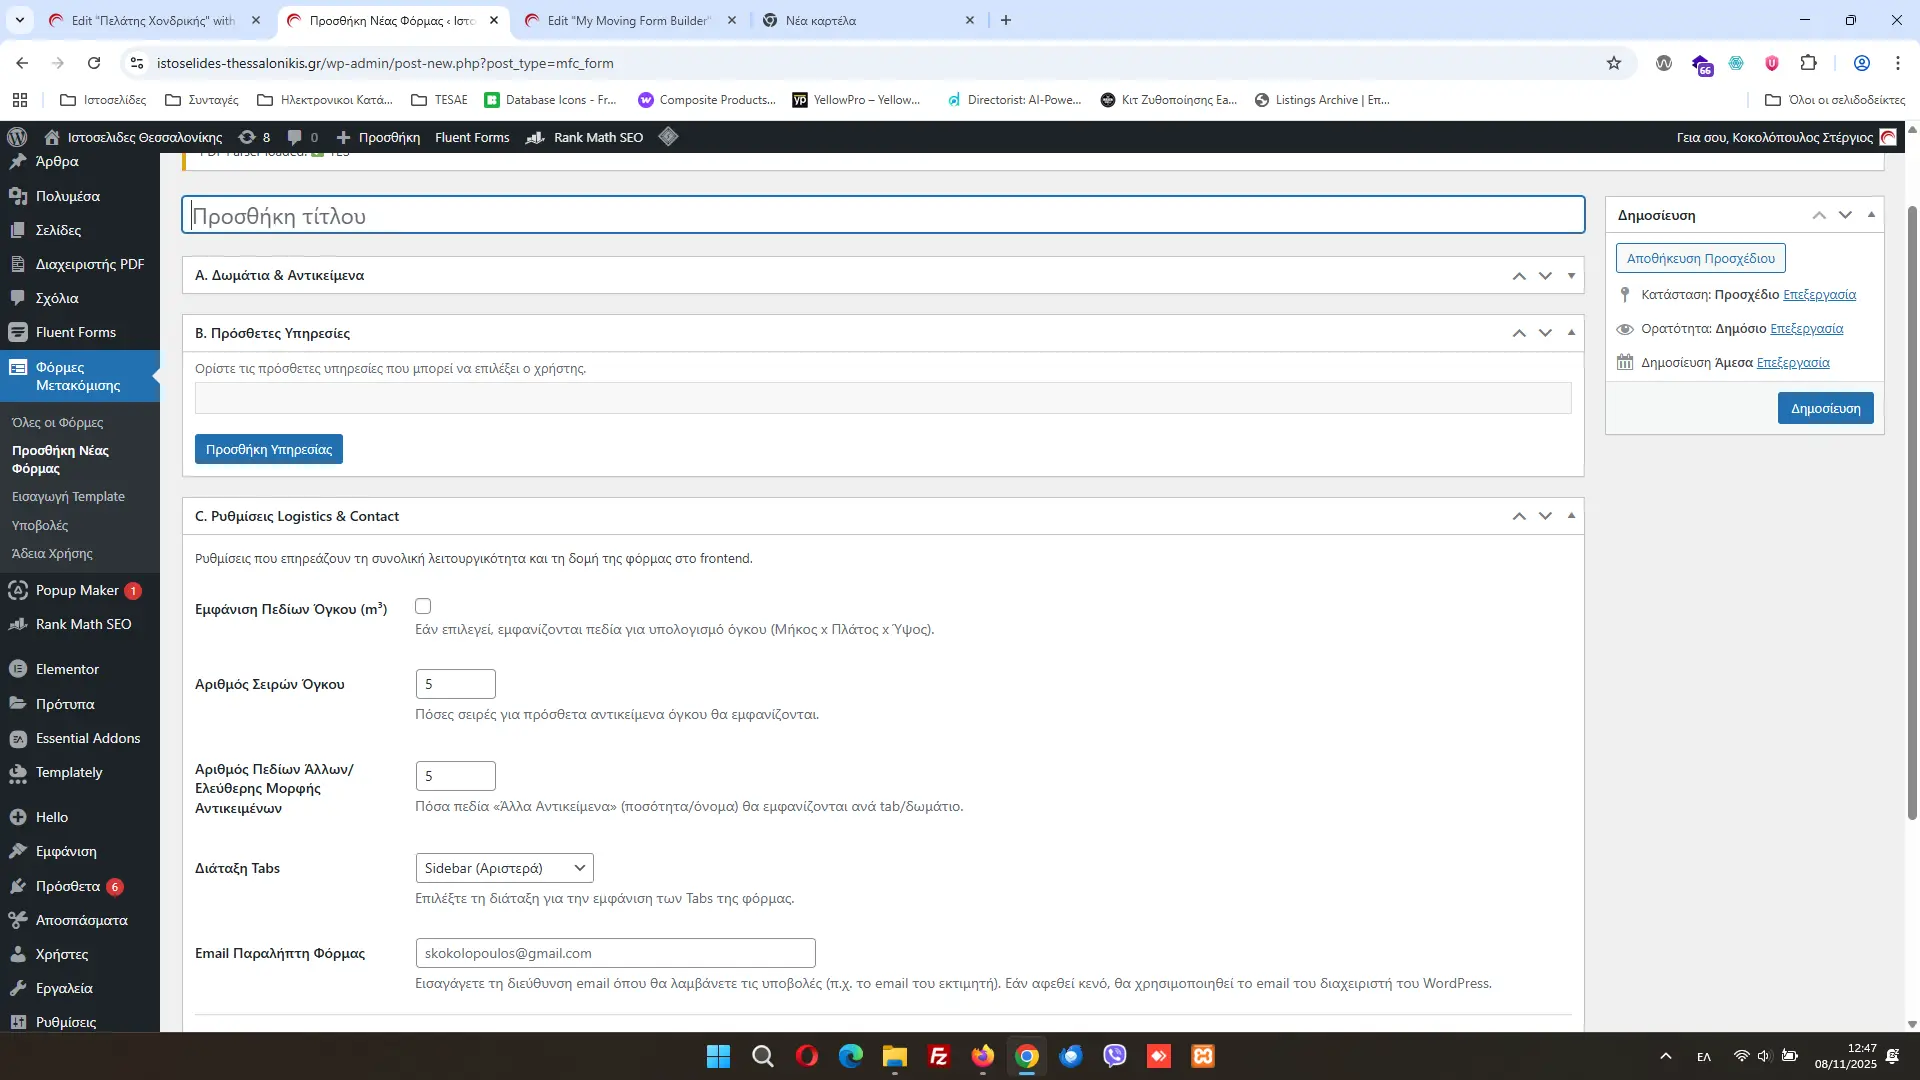Go to Όλες οι Φόρμες submenu

58,422
